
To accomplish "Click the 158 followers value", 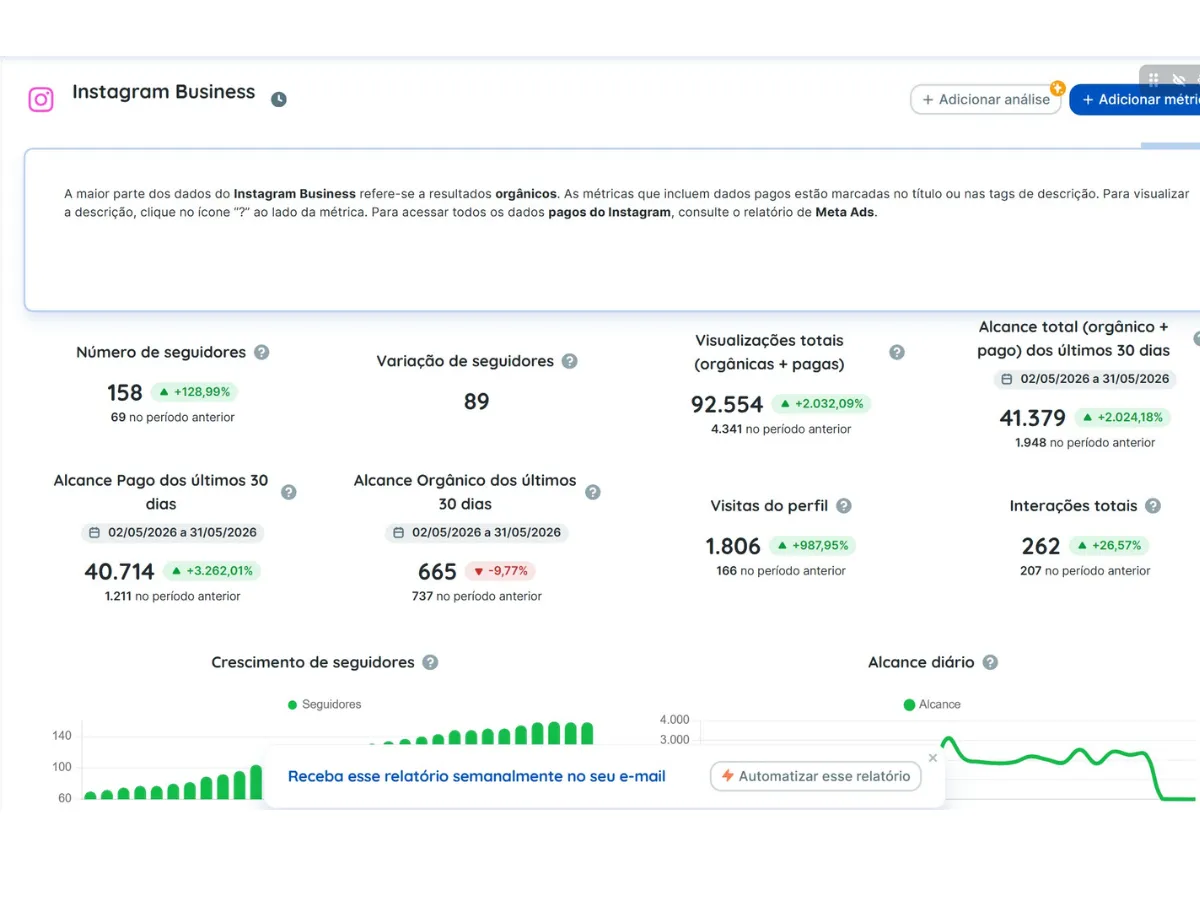I will click(125, 393).
